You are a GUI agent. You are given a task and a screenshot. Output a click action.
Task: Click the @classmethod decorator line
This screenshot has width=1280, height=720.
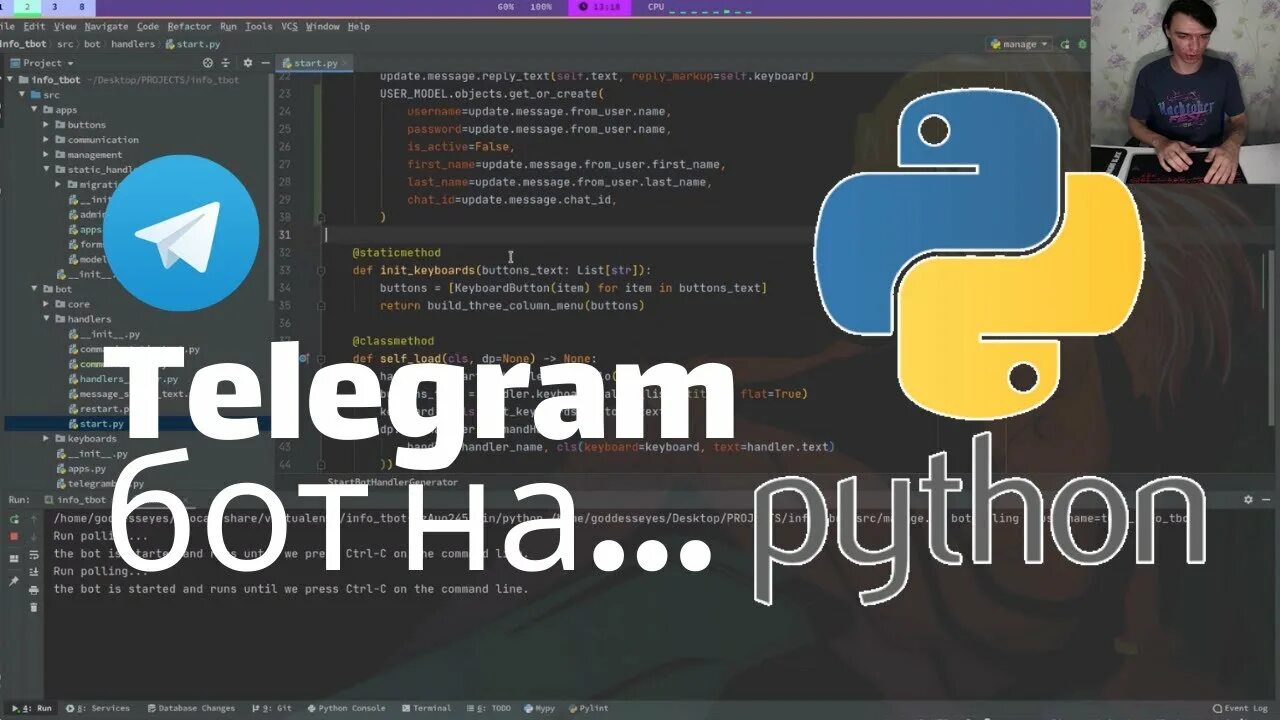(393, 341)
